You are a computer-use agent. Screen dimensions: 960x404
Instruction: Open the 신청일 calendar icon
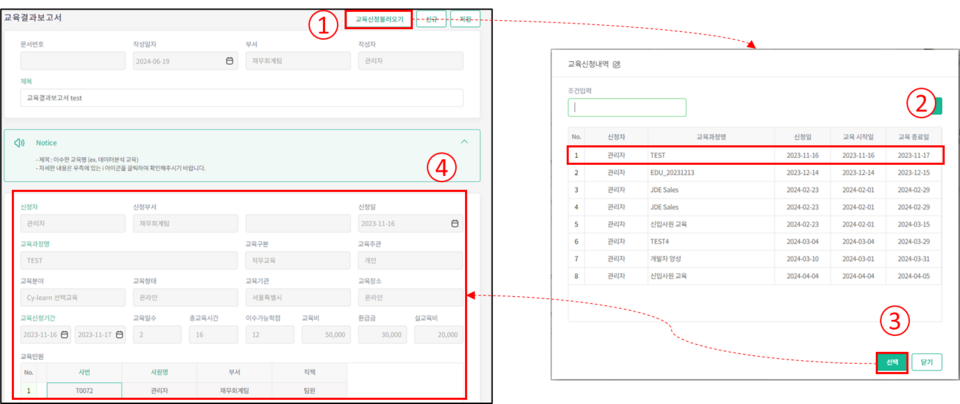coord(454,224)
